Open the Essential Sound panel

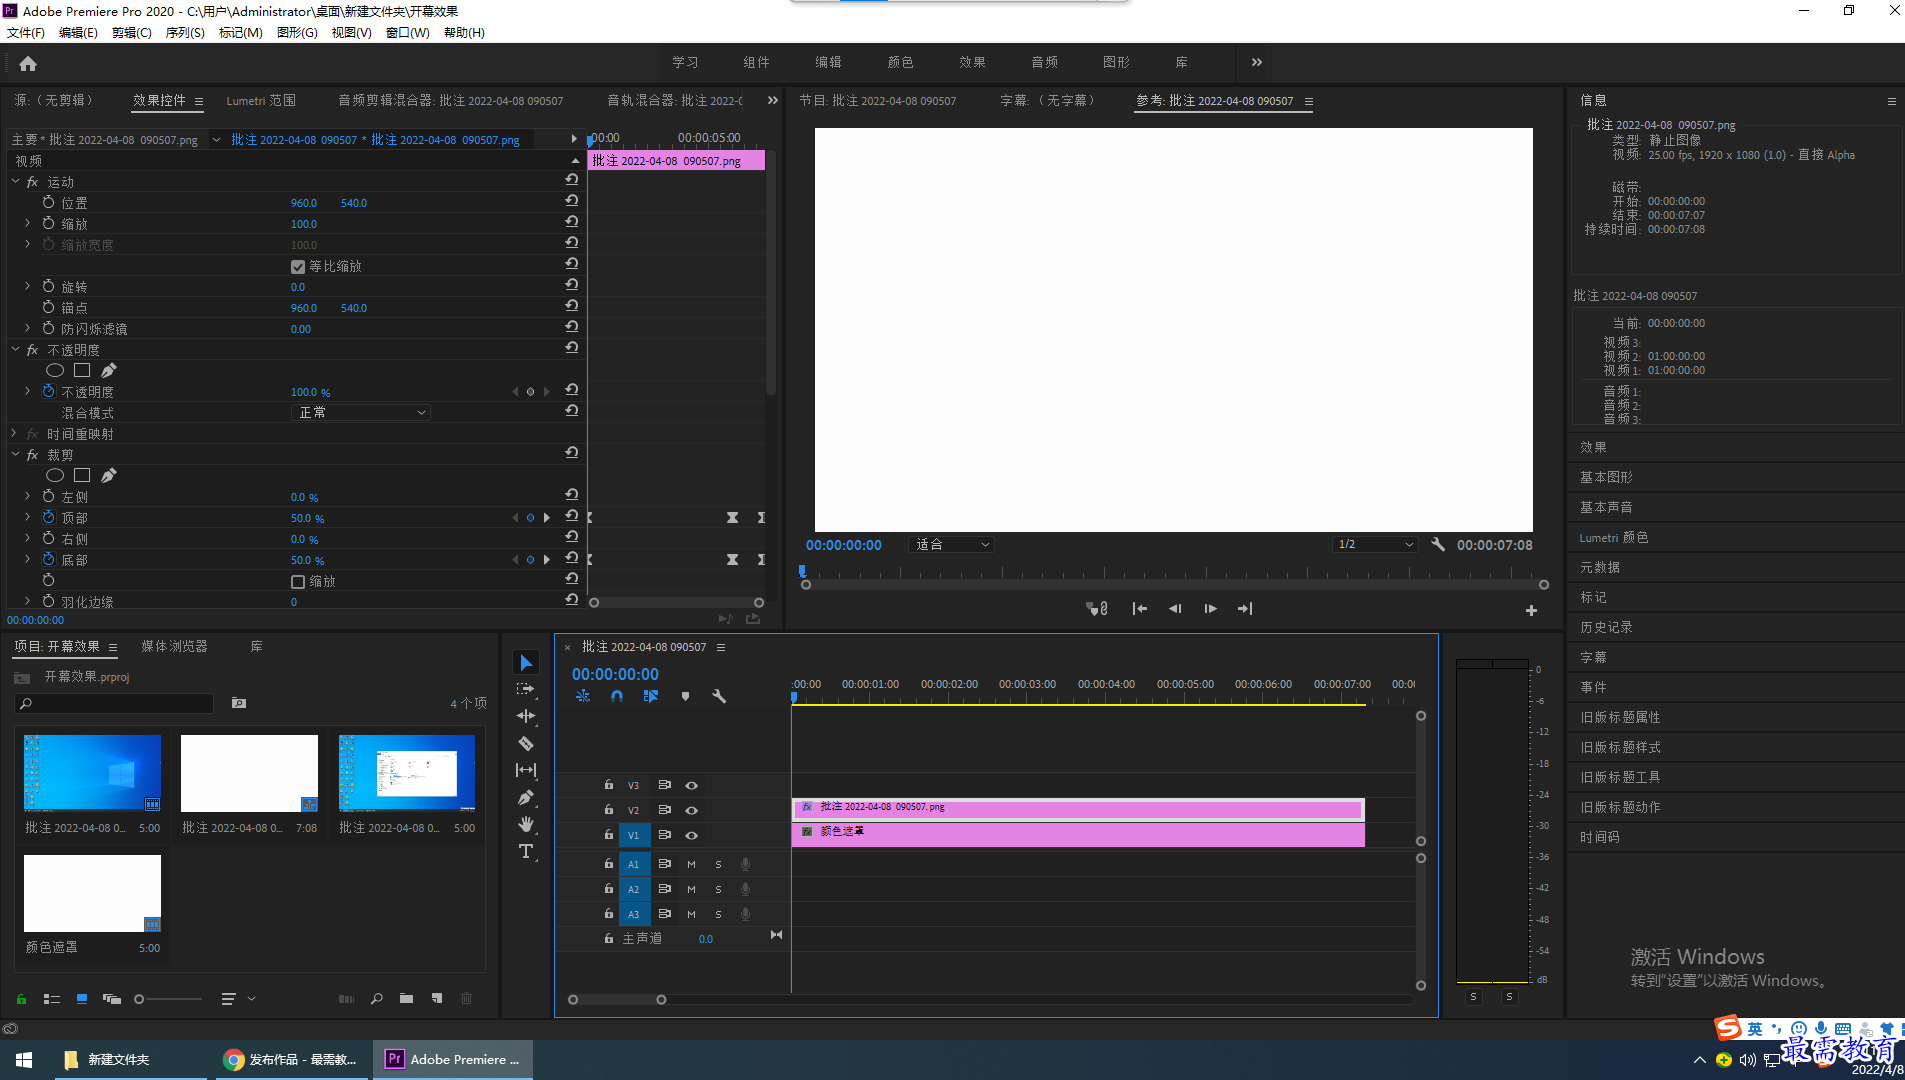1606,508
